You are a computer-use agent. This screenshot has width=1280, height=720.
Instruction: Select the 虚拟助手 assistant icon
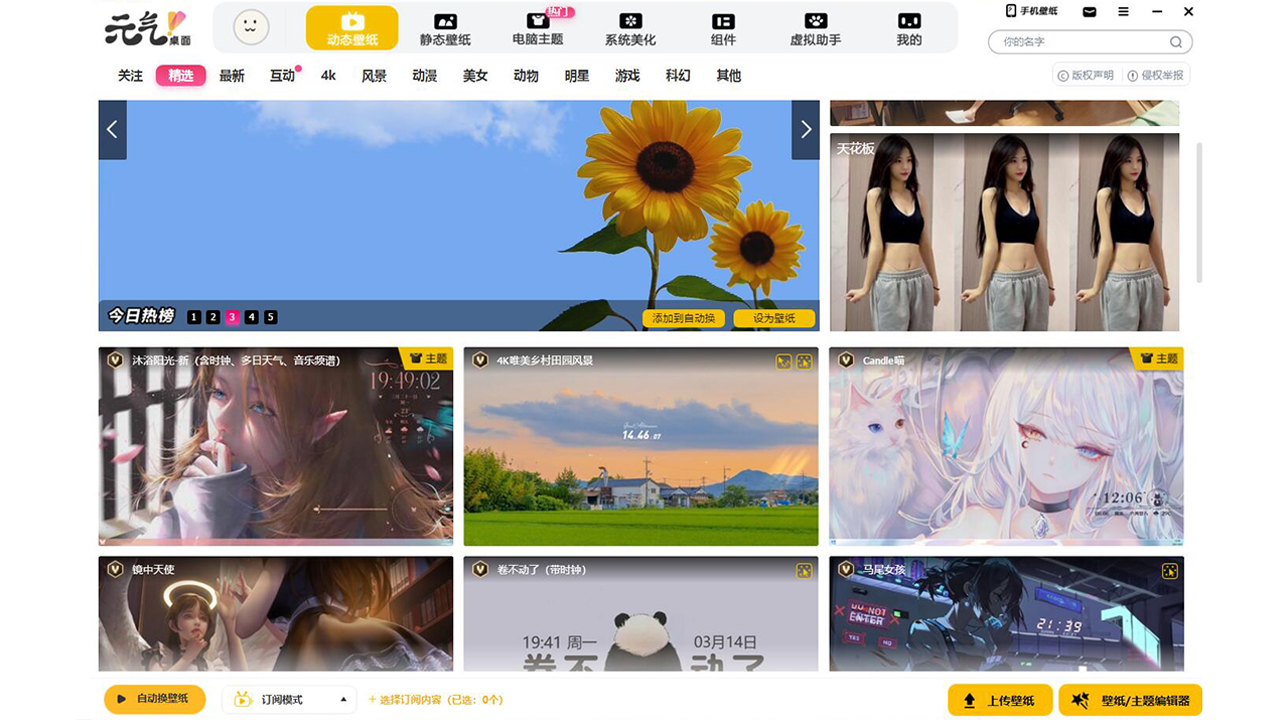pos(814,27)
